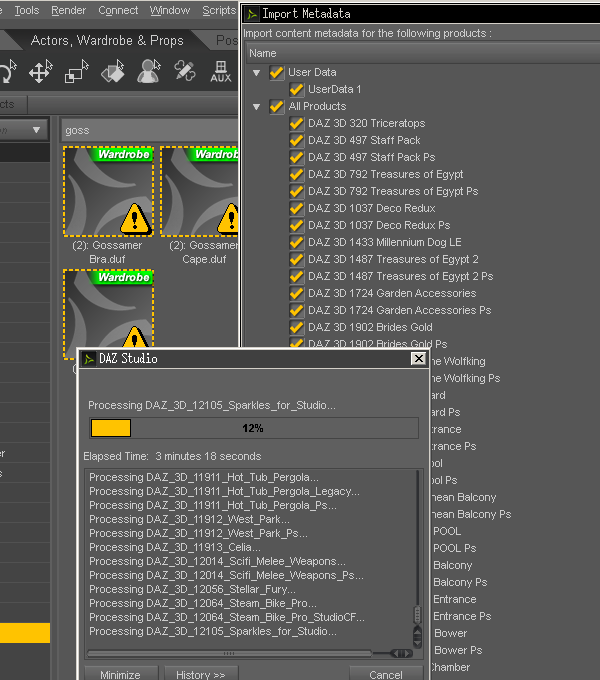Viewport: 600px width, 680px height.
Task: Open the AUX toolbar icon
Action: (221, 72)
